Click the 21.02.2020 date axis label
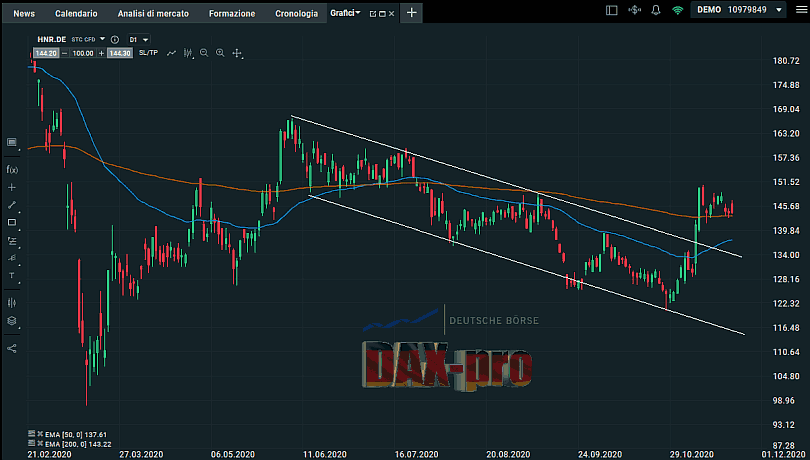The height and width of the screenshot is (460, 810). pyautogui.click(x=50, y=455)
